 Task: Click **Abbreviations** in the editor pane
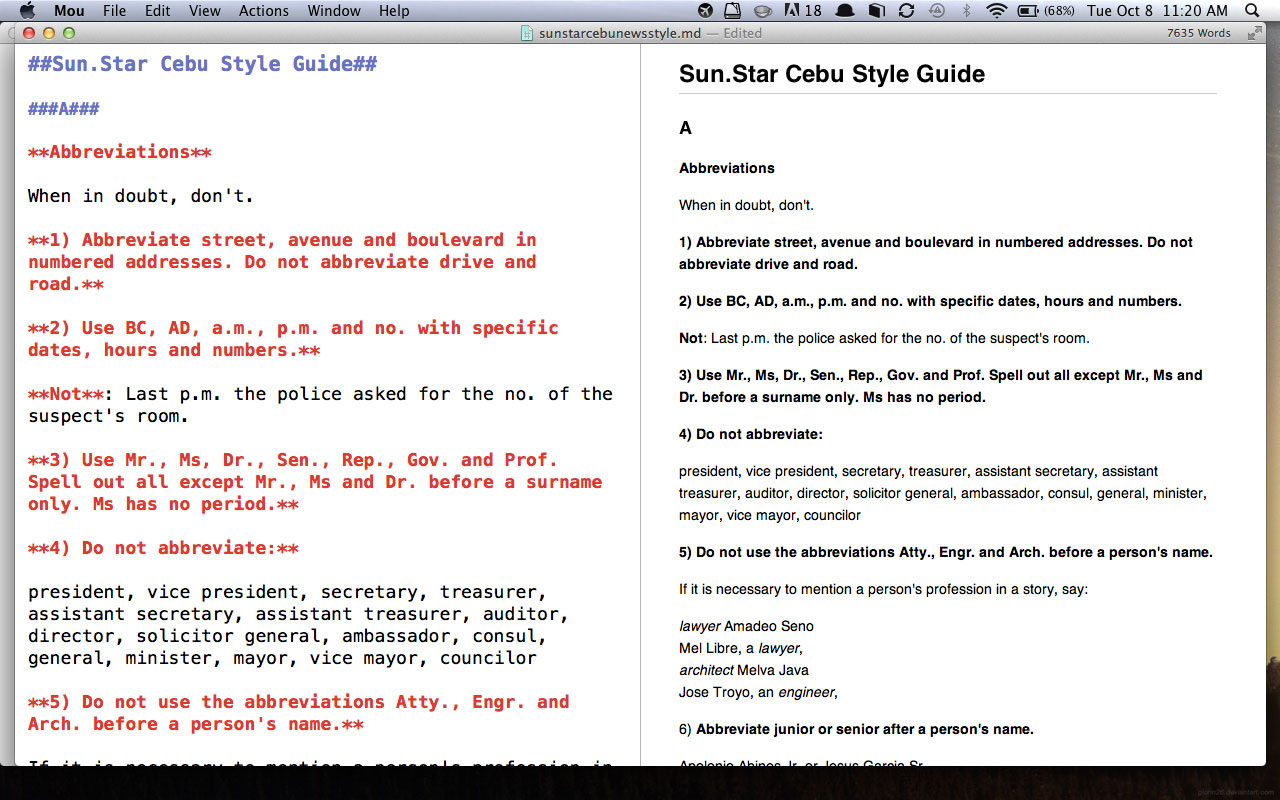120,152
